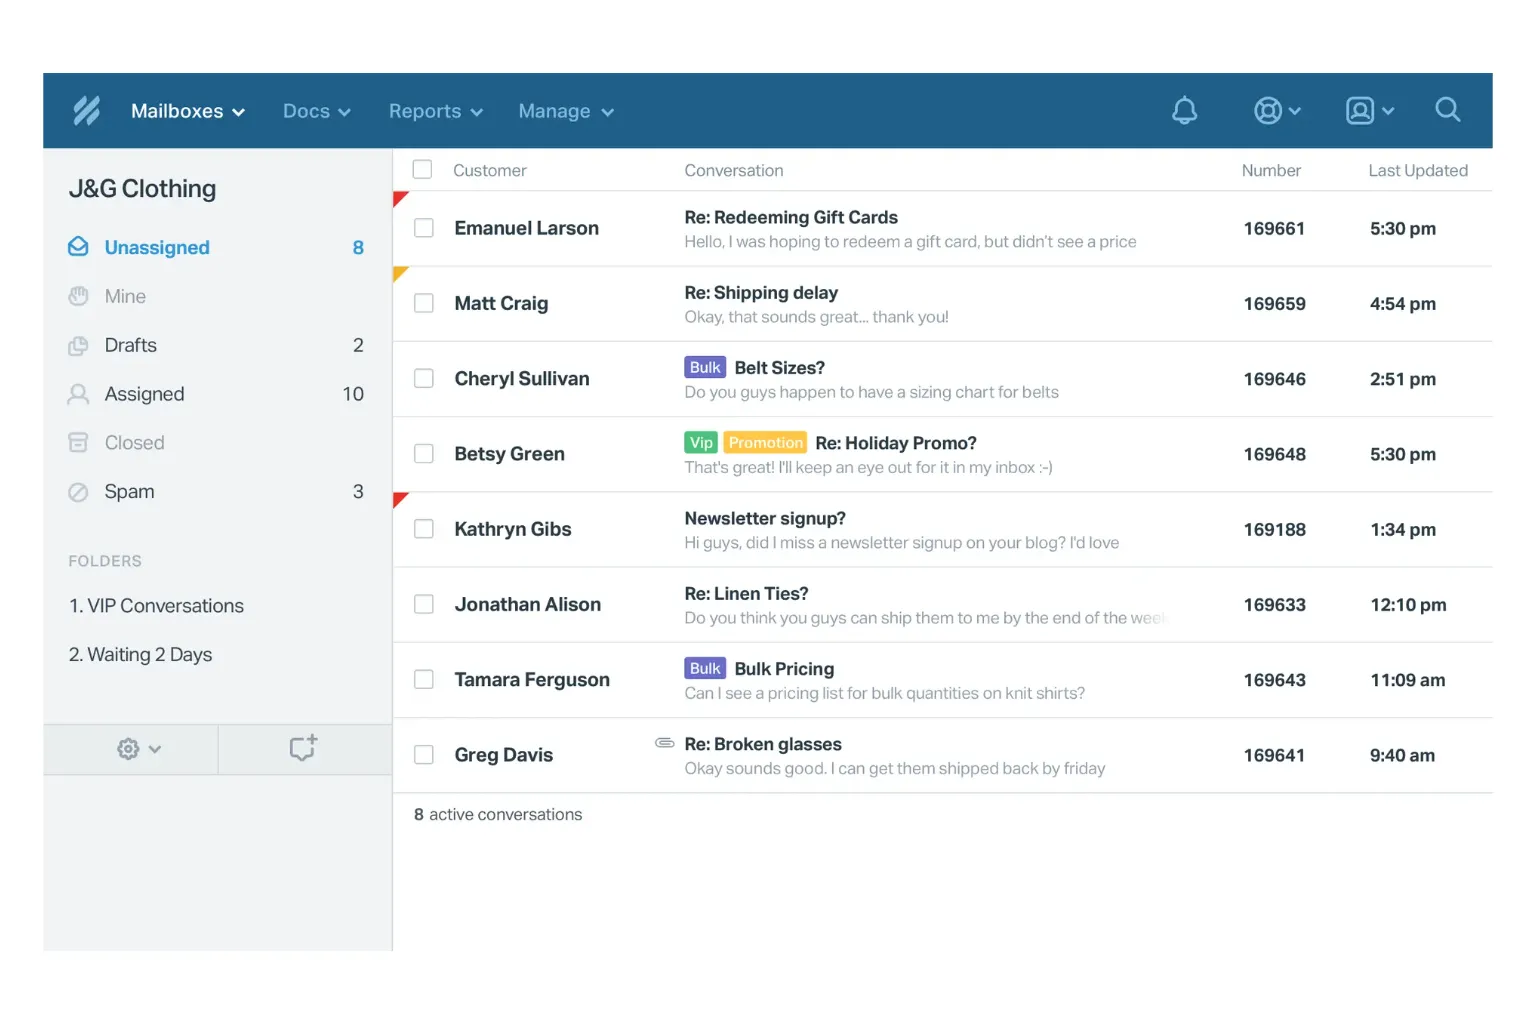The image size is (1536, 1024).
Task: Click the 11:09 am timestamp
Action: pos(1407,680)
